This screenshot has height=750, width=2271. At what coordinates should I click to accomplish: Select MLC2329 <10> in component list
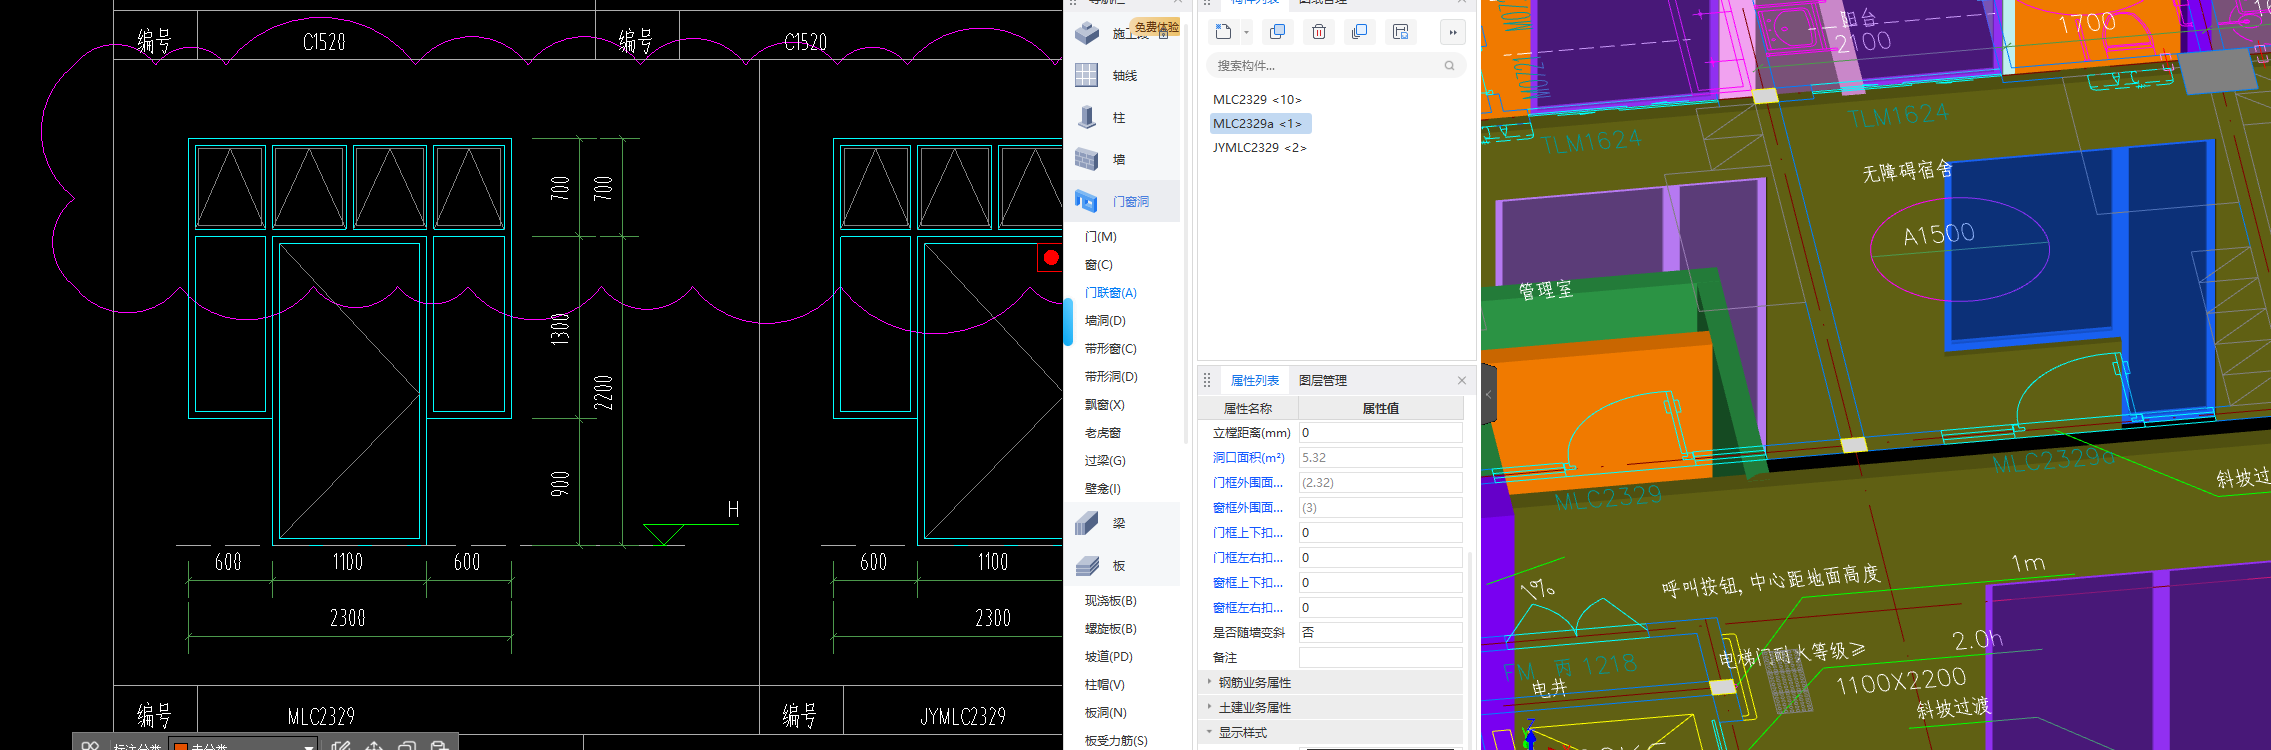1257,100
